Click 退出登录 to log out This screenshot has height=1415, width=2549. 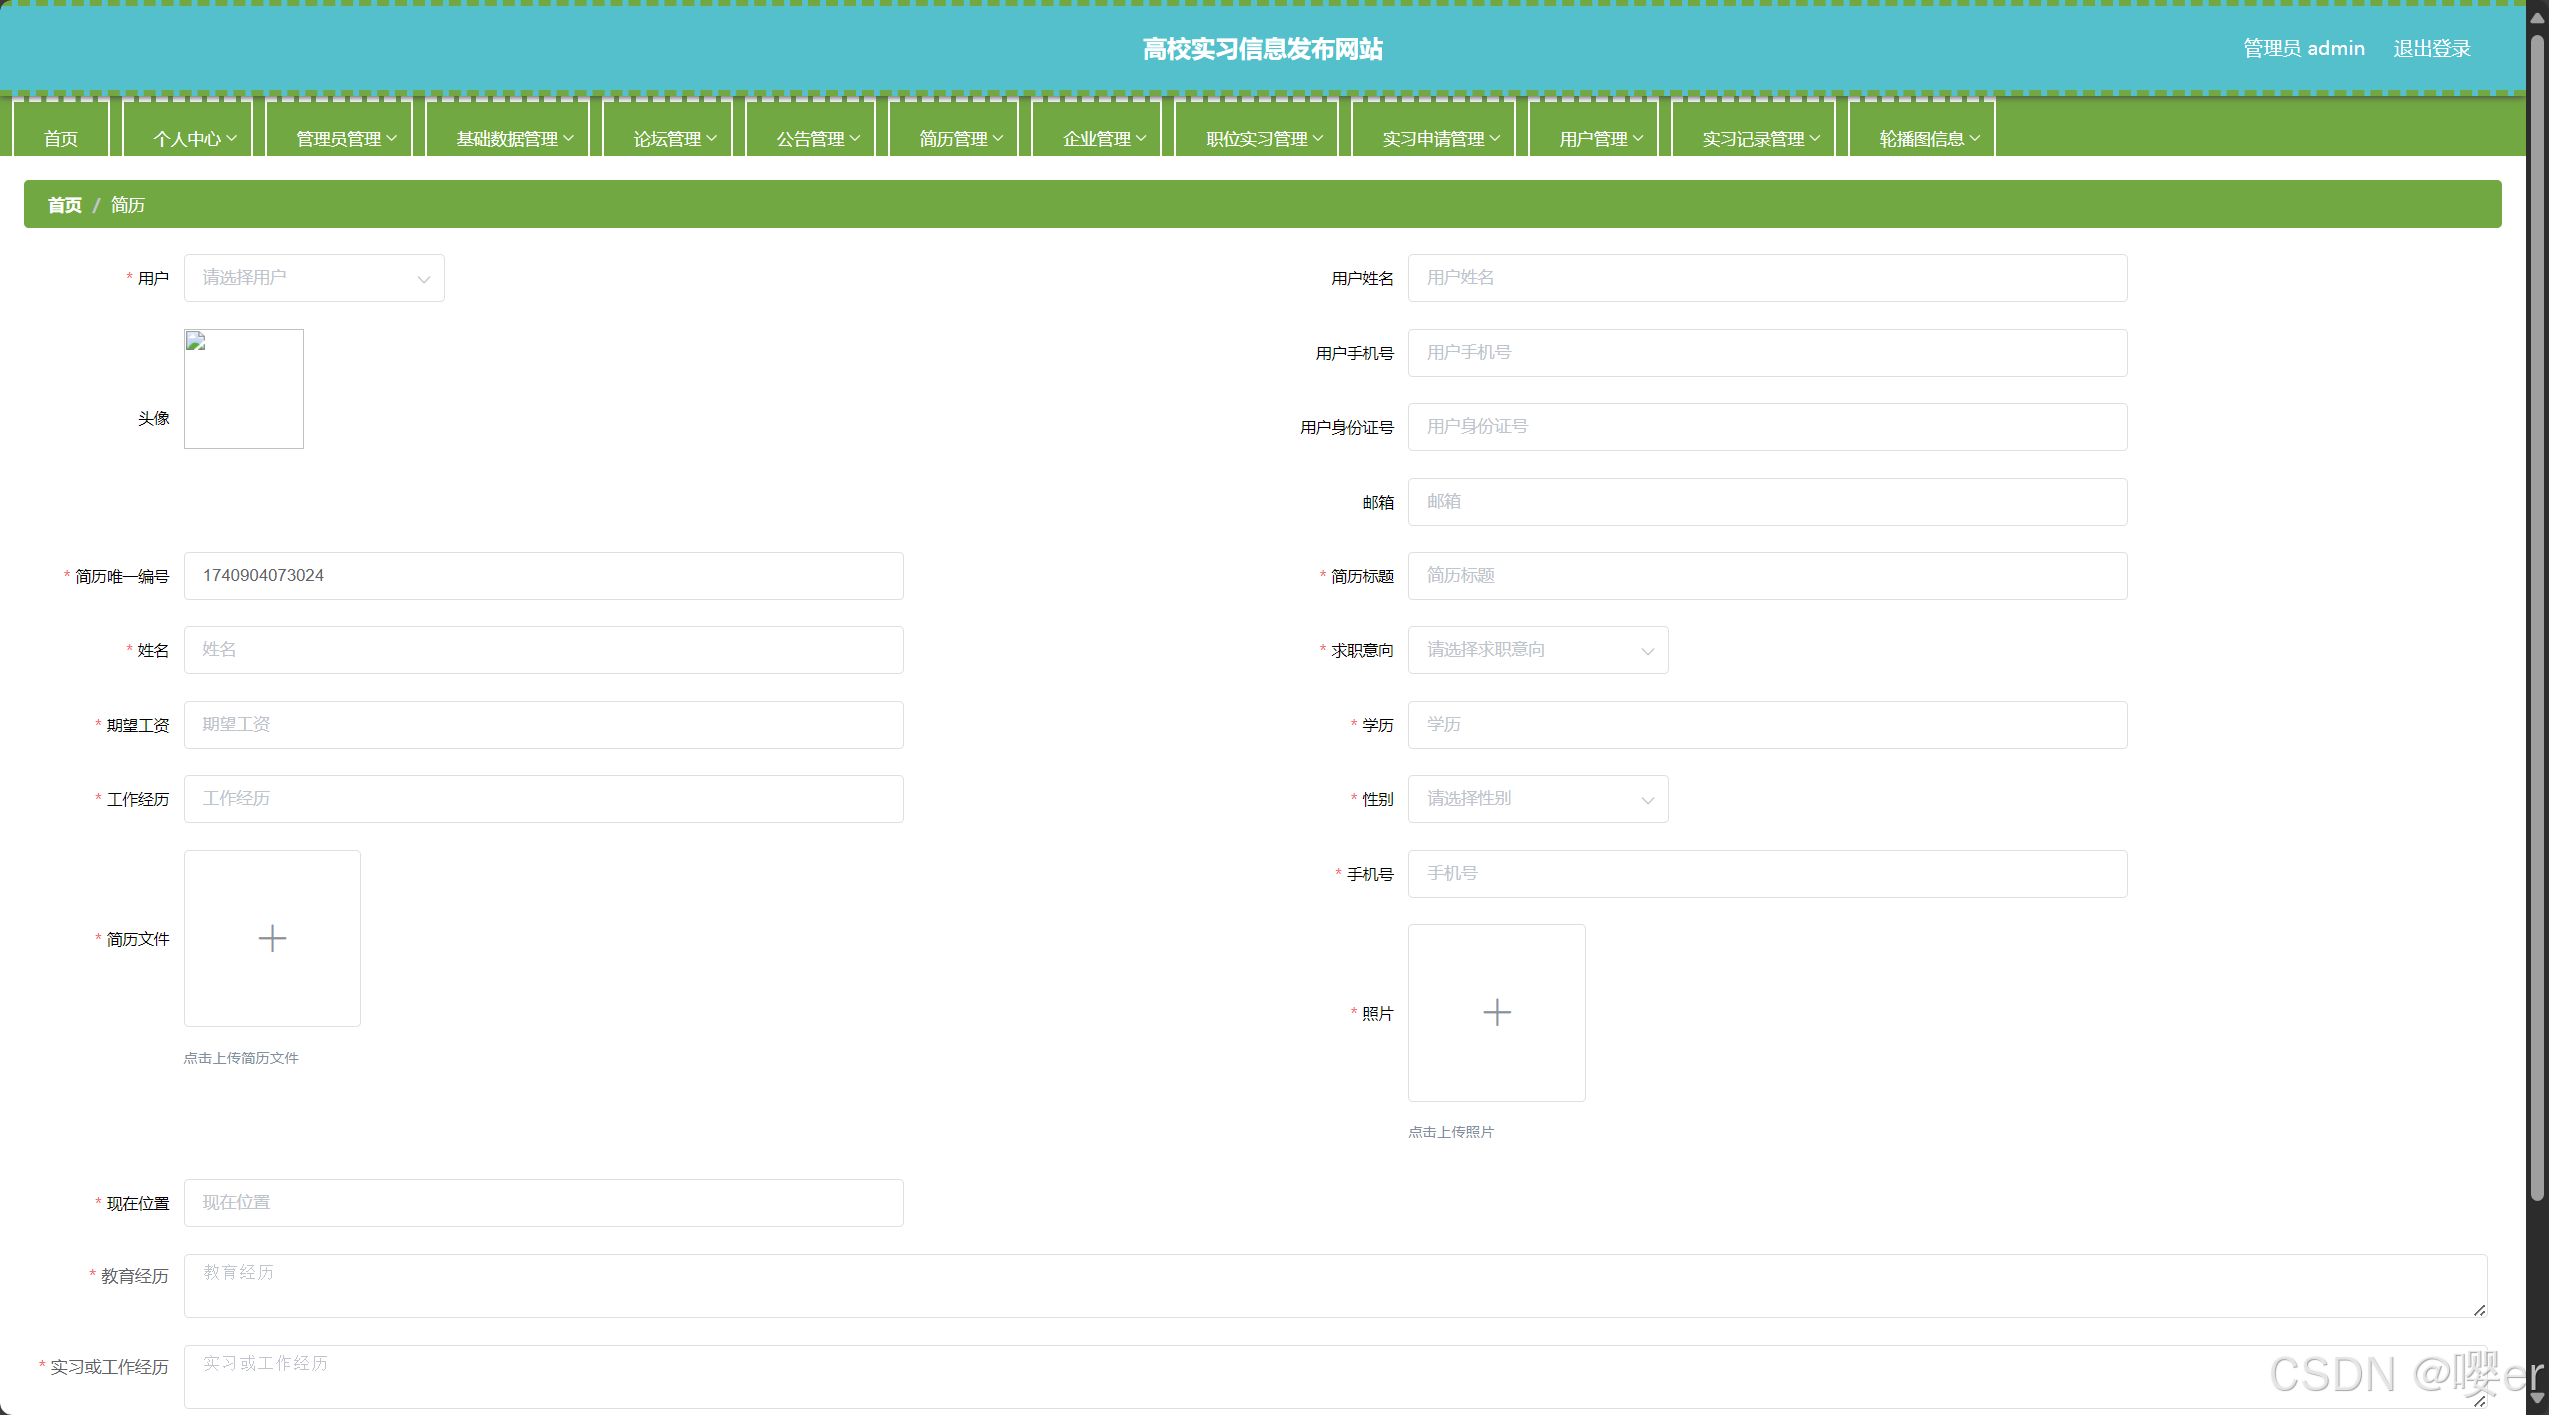tap(2431, 48)
